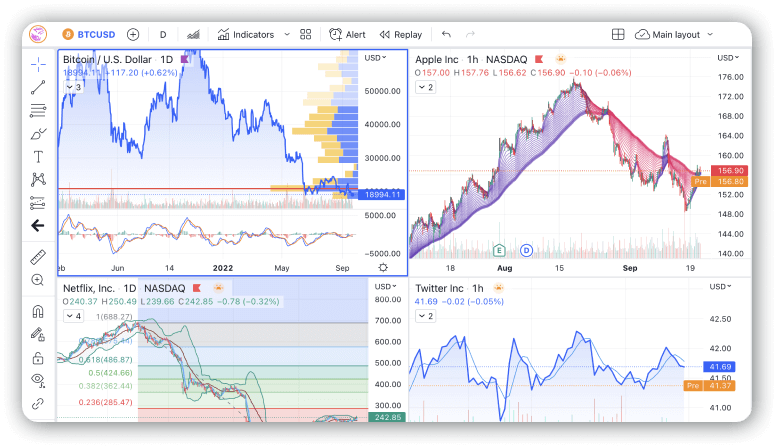Click the Apple dividend D marker

point(526,251)
